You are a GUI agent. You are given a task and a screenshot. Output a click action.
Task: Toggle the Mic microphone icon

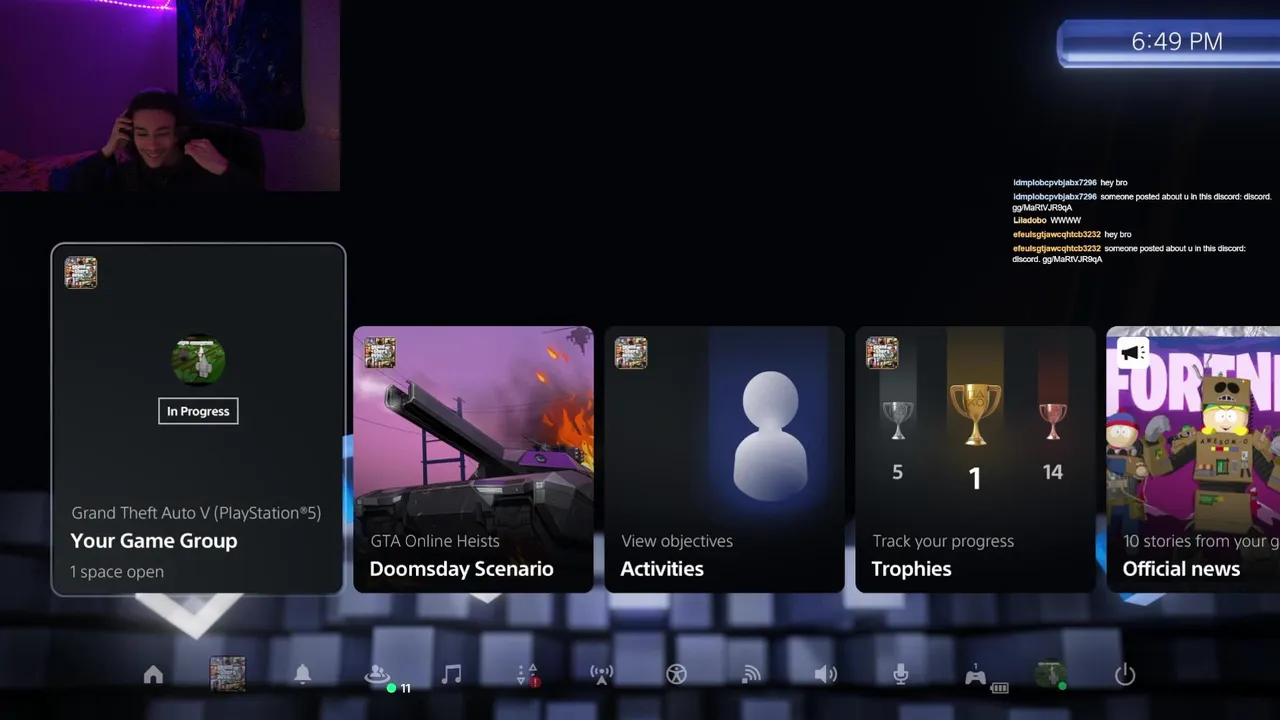[900, 675]
